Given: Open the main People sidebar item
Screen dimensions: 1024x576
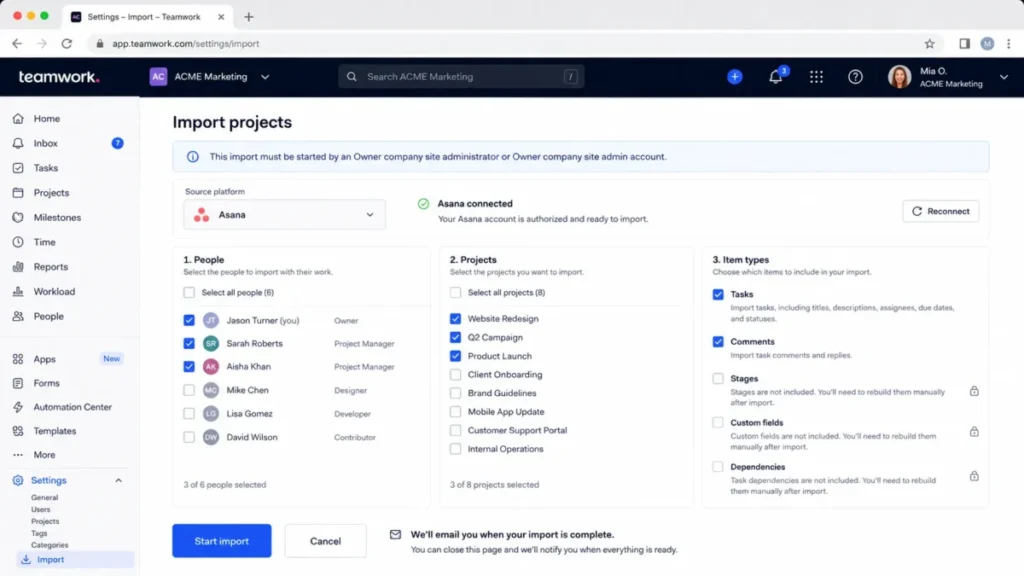Looking at the screenshot, I should tap(48, 316).
